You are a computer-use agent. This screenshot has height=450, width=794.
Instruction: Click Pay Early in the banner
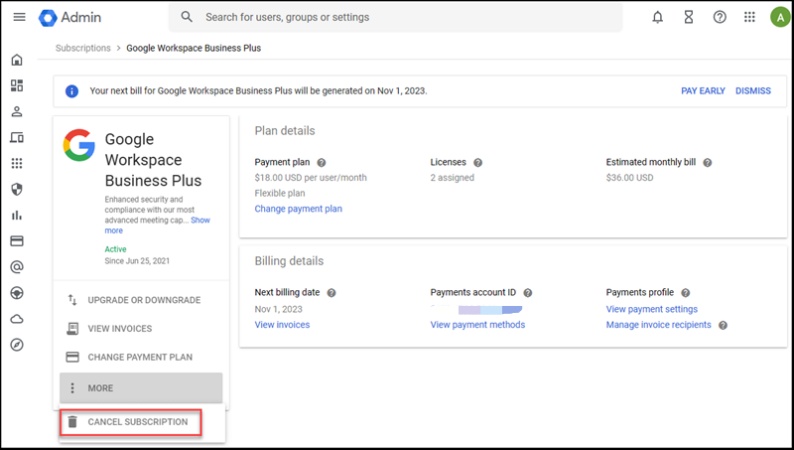click(703, 91)
